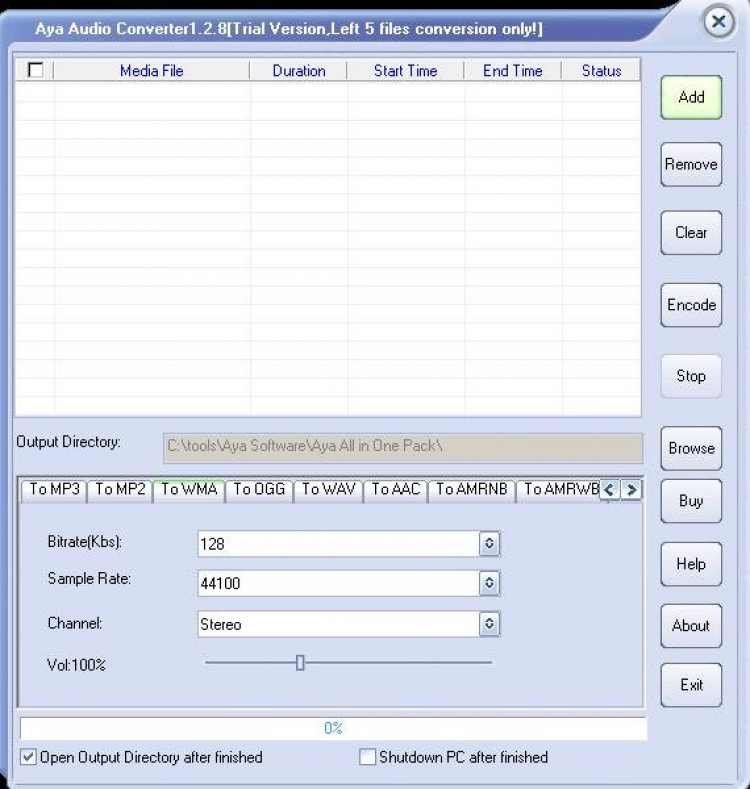Click the Output Directory path field
This screenshot has width=750, height=789.
(403, 447)
